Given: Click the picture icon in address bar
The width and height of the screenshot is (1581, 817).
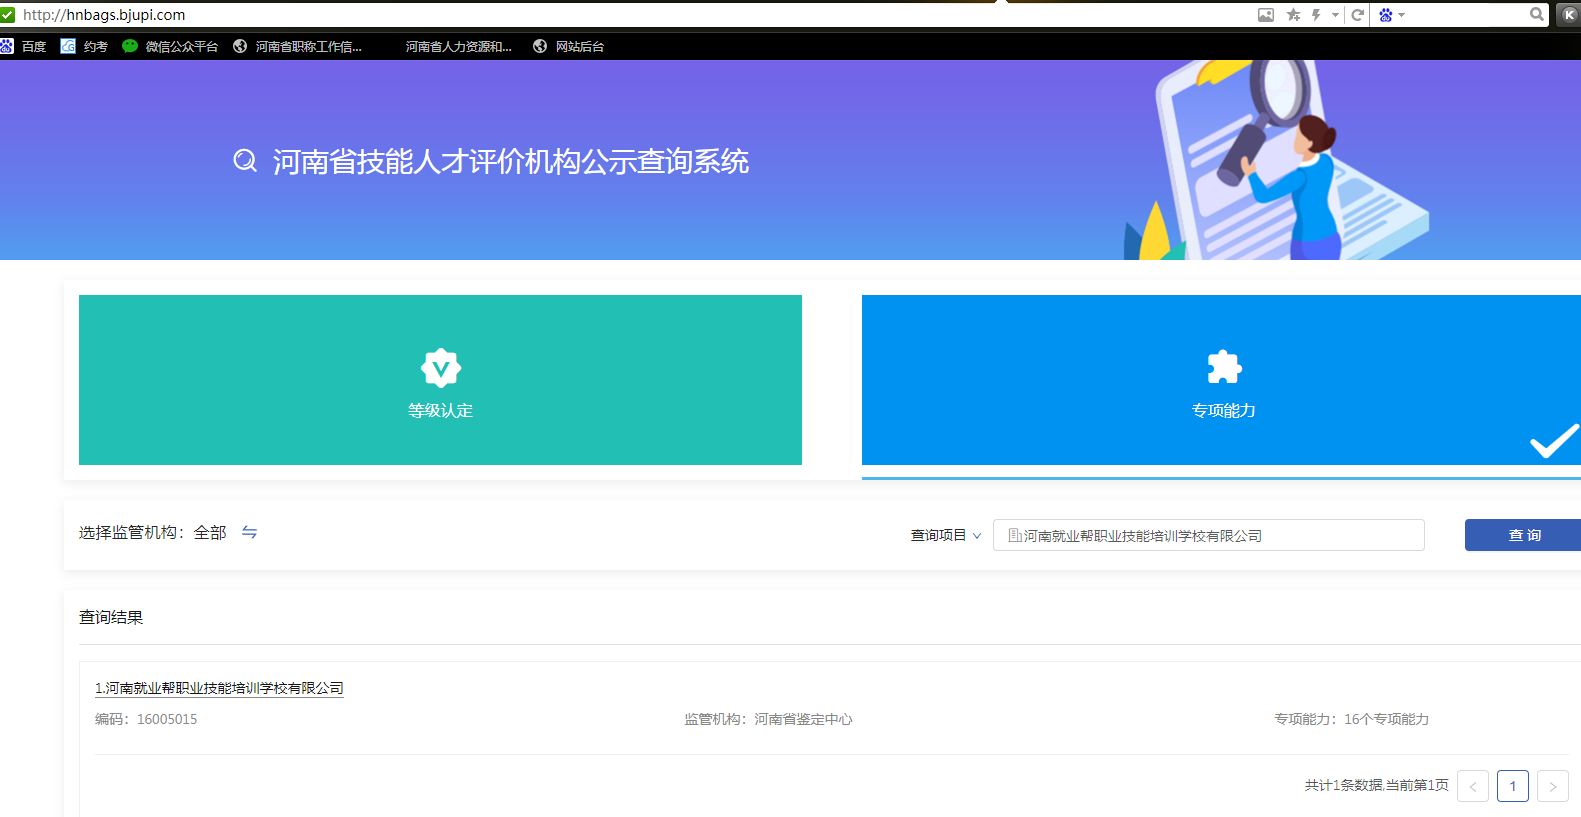Looking at the screenshot, I should point(1266,15).
